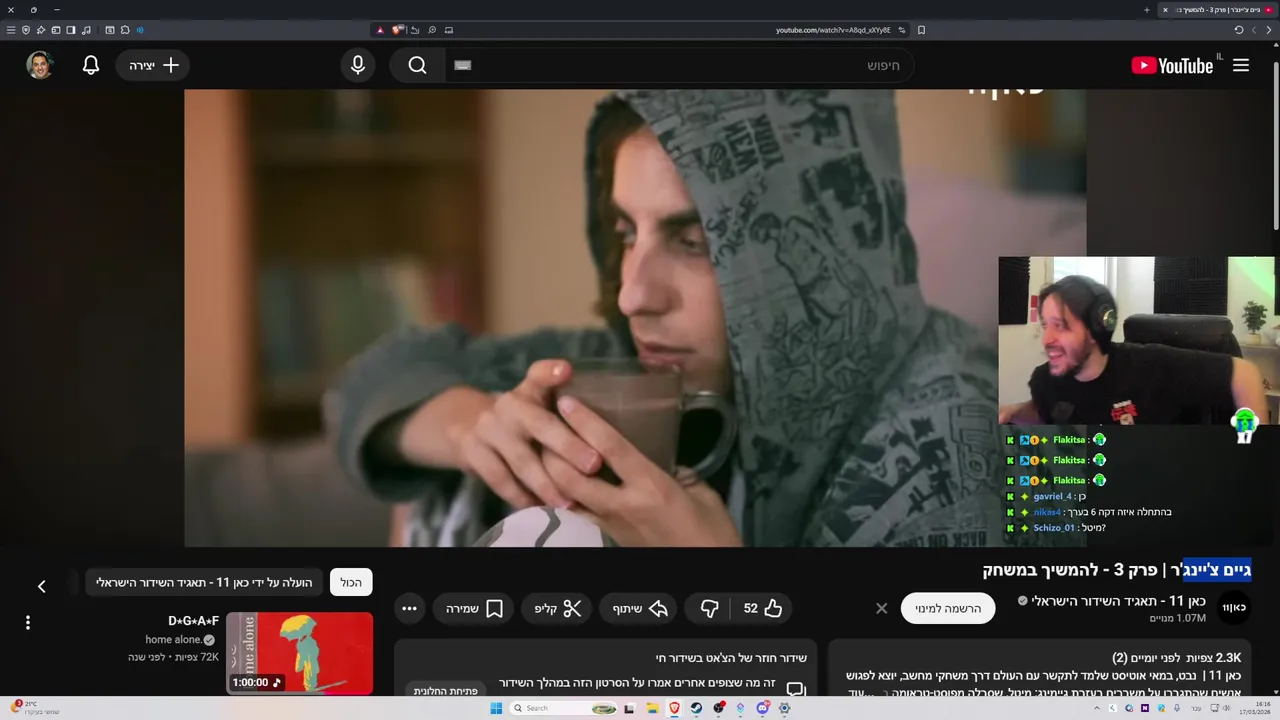Open site settings icon beside URL

click(x=902, y=30)
